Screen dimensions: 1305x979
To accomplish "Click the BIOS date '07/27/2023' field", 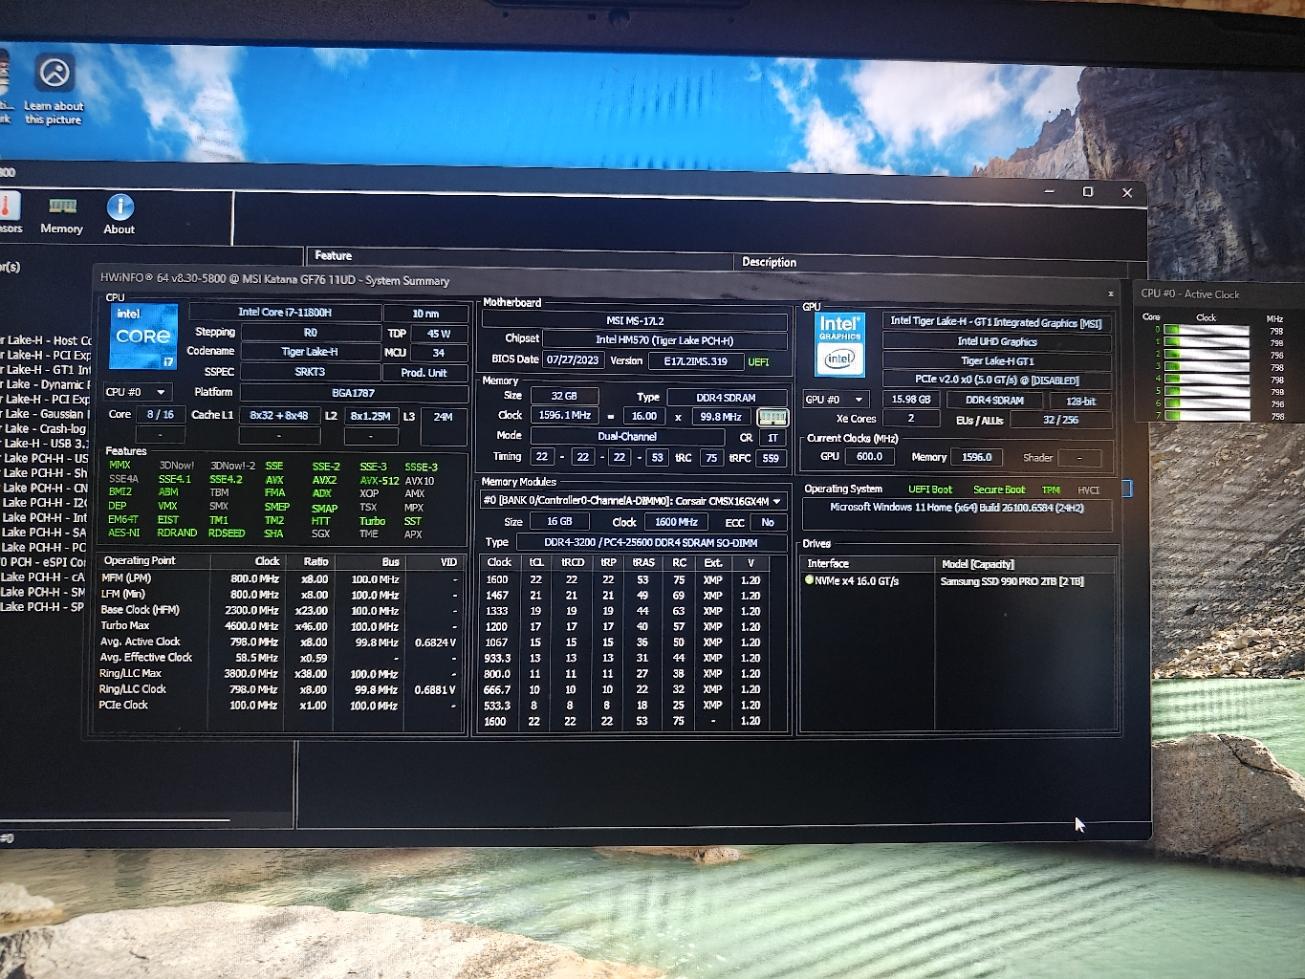I will pos(573,360).
